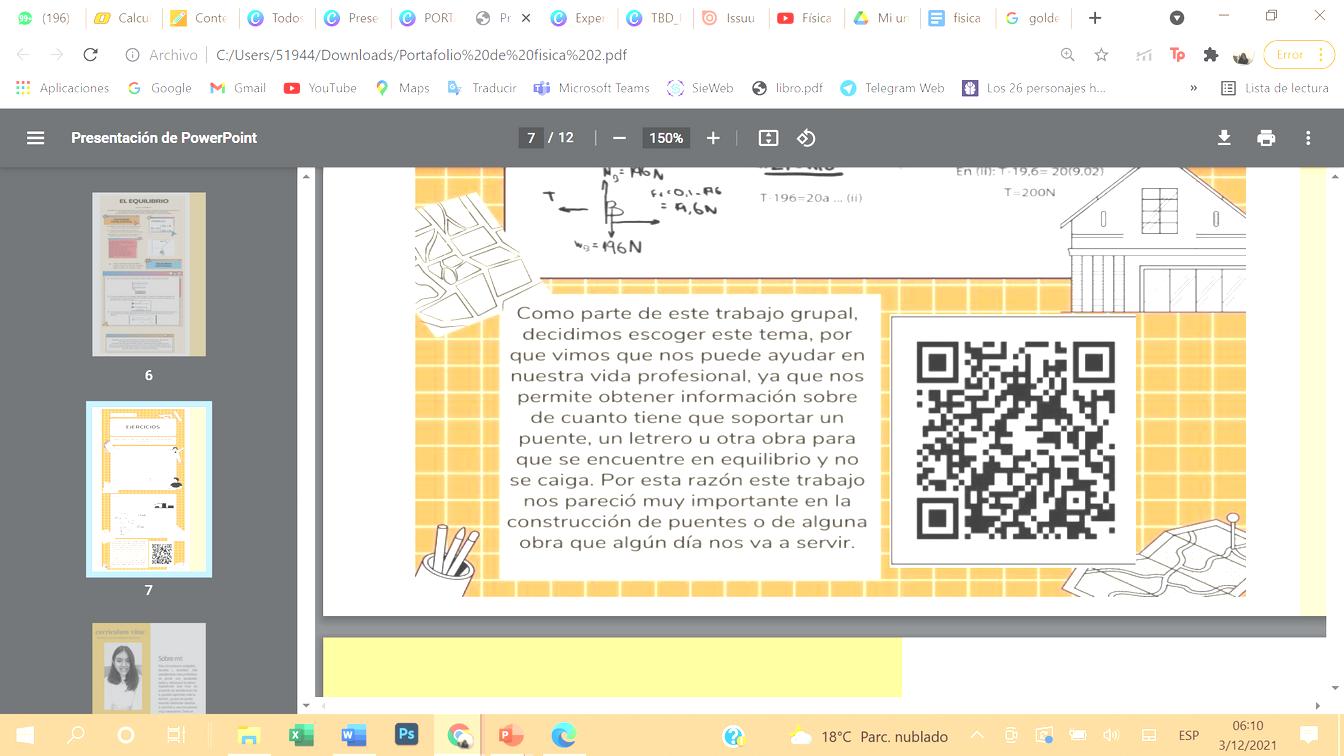Switch to the Mi un Drive tab
This screenshot has width=1344, height=756.
(x=881, y=18)
